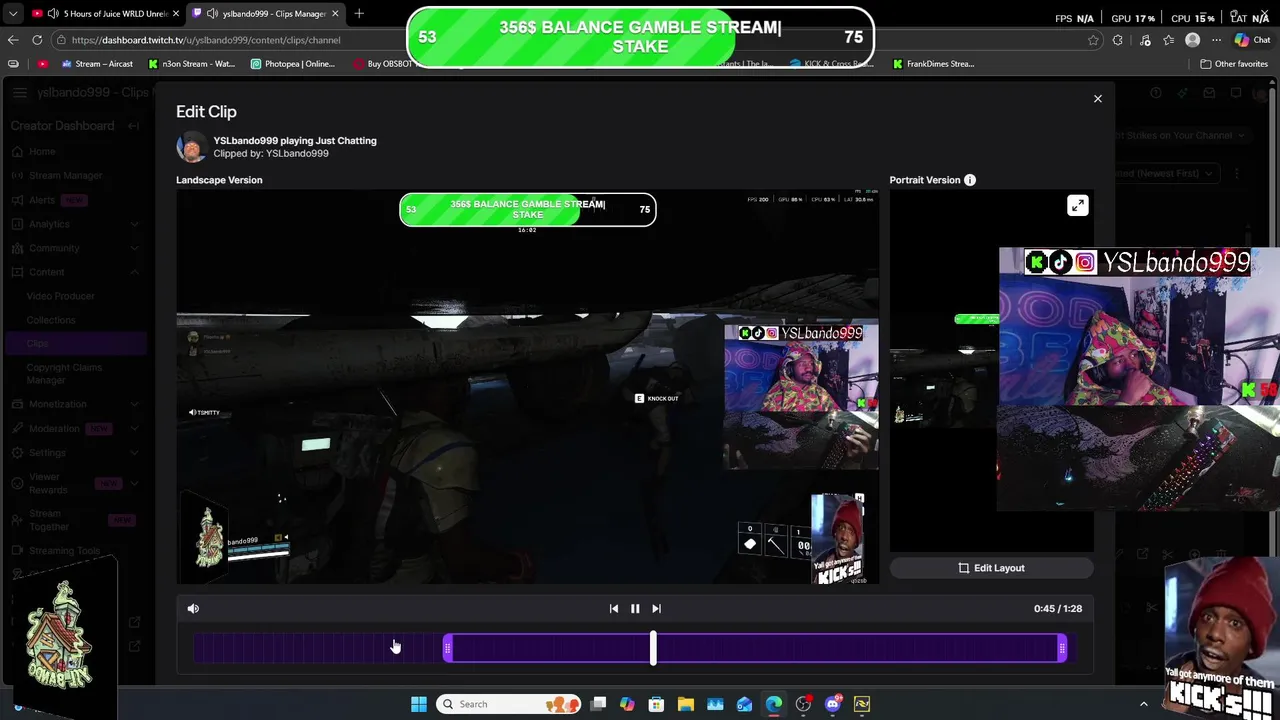1280x720 pixels.
Task: Open the YouTube bookmark icon
Action: point(42,64)
